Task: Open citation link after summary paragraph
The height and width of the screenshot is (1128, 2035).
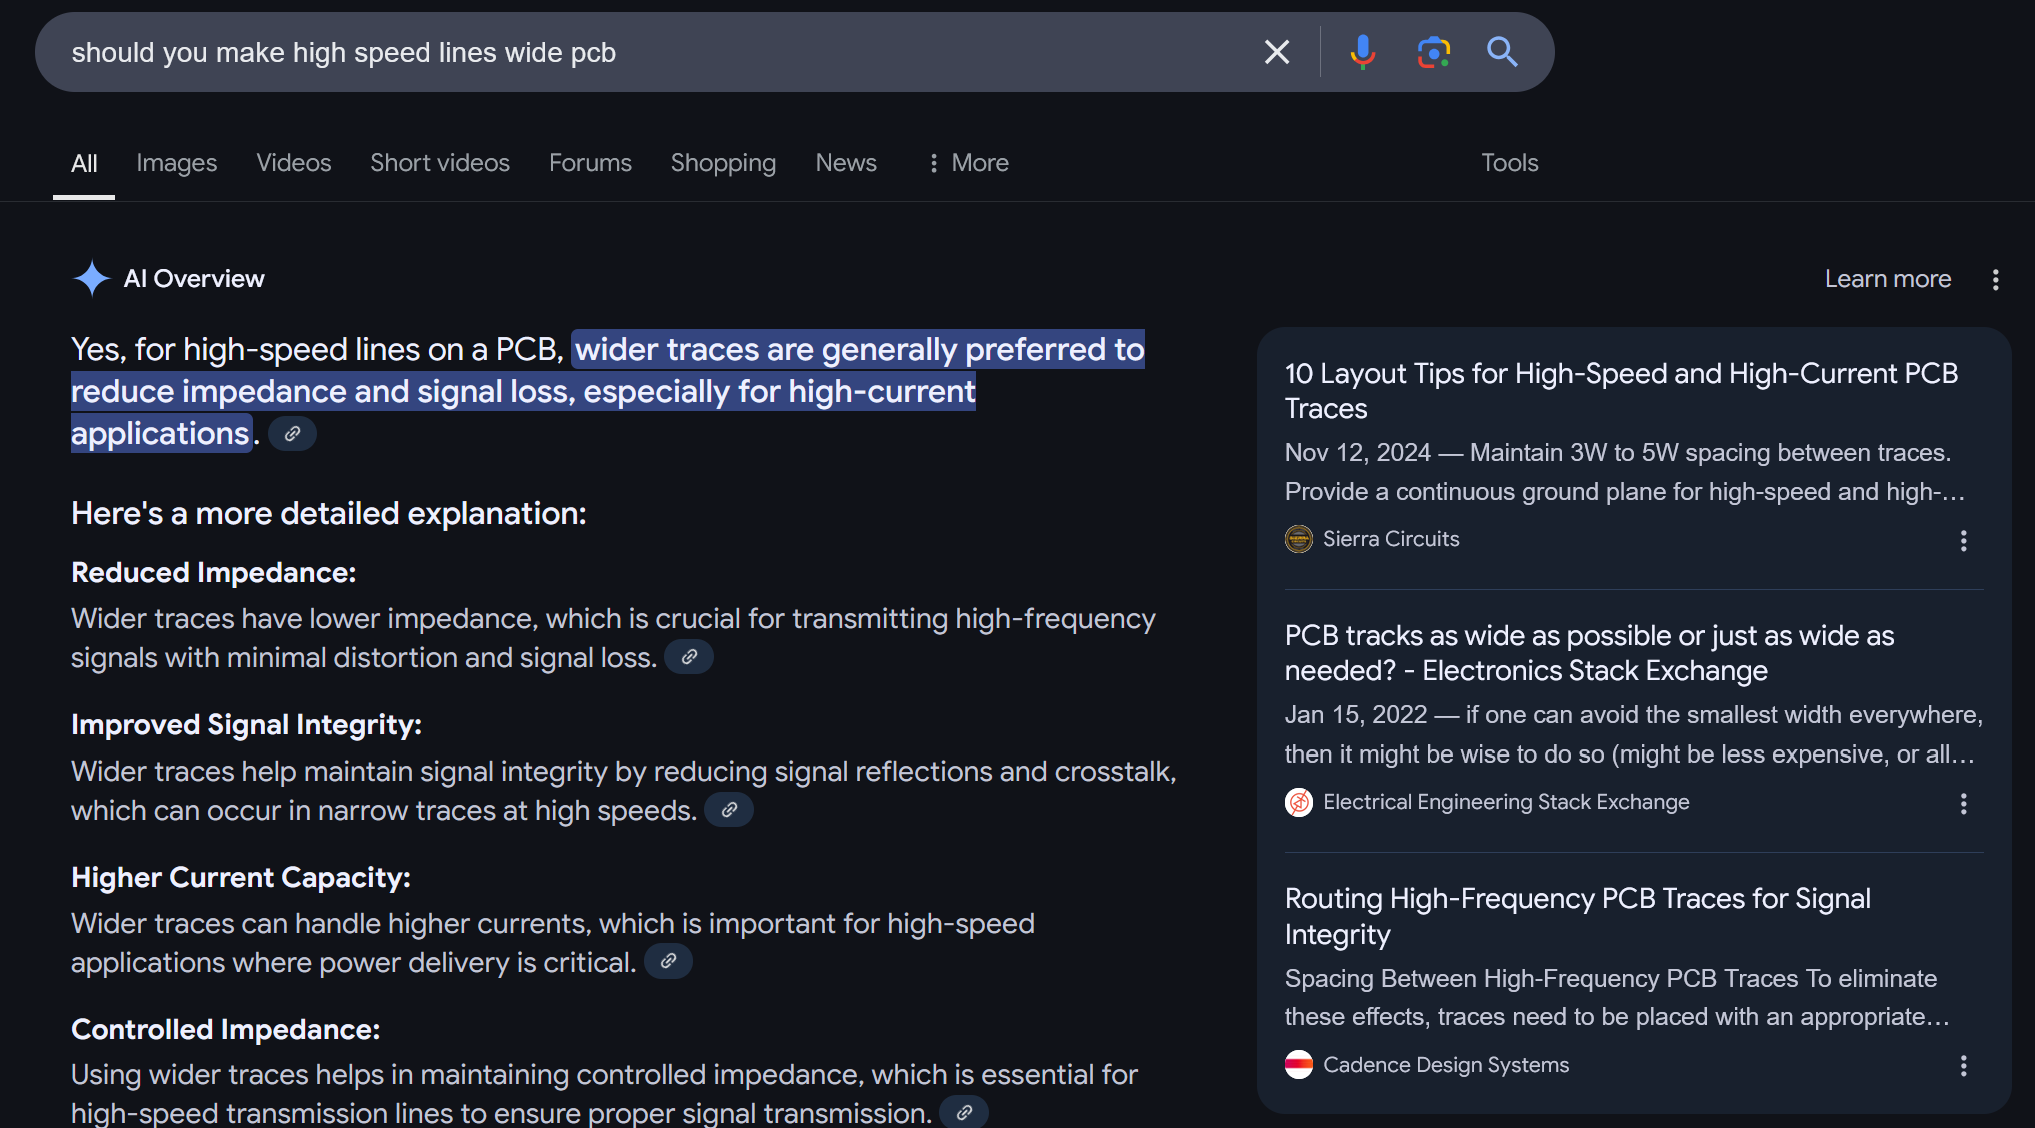Action: tap(292, 434)
